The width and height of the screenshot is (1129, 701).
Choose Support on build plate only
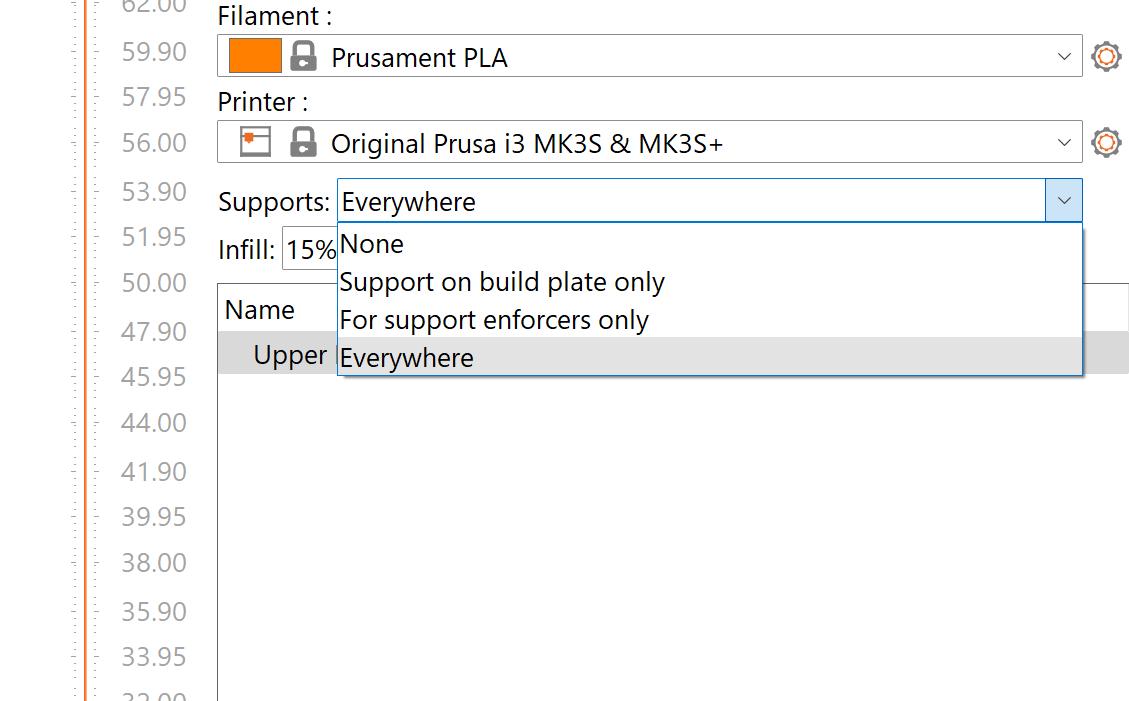coord(502,282)
